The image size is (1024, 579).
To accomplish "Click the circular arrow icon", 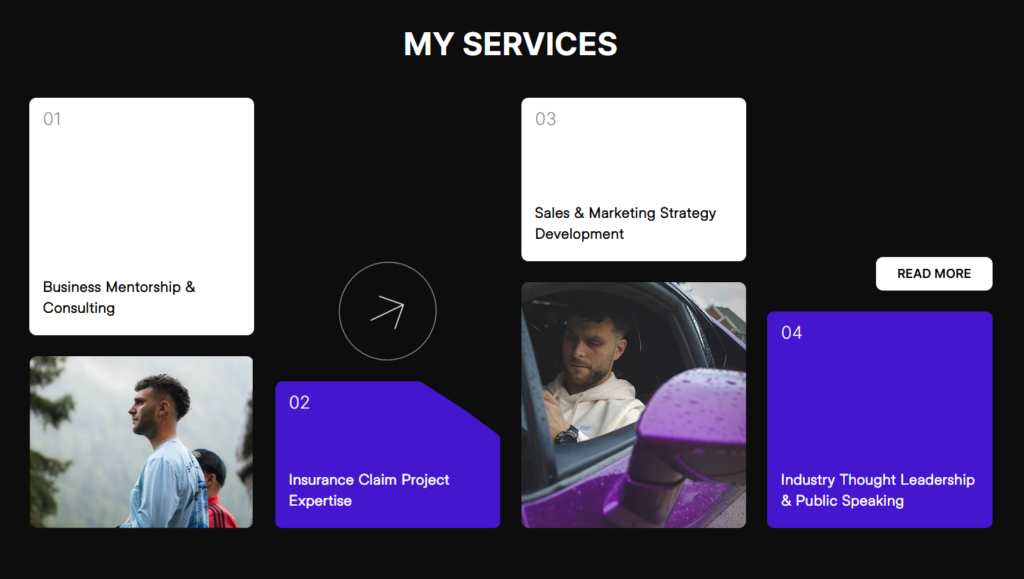I will [387, 311].
